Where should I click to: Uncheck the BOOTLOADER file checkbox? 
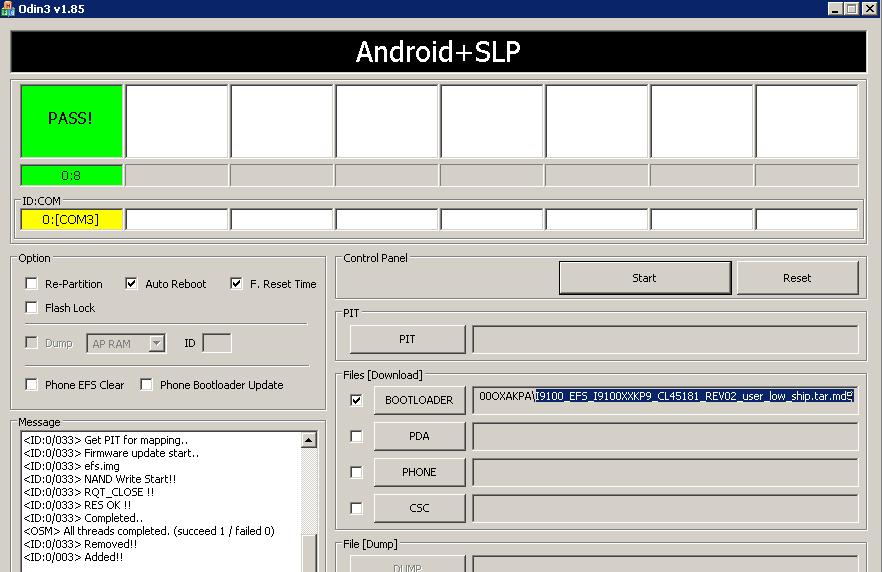click(x=356, y=400)
